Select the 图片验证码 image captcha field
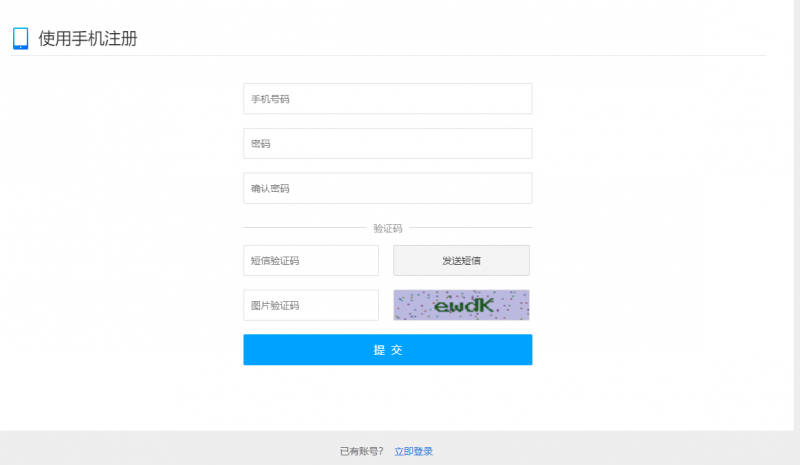The image size is (800, 465). coord(311,305)
